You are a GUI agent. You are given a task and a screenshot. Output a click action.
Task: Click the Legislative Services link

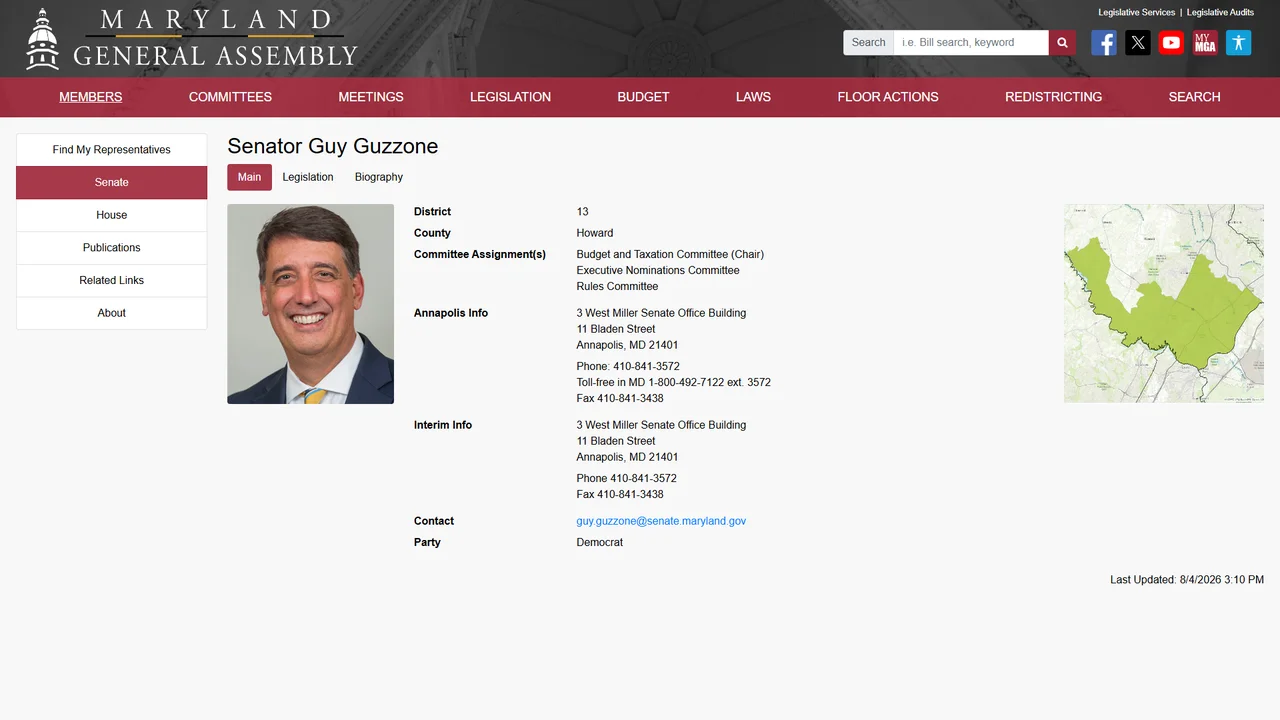pyautogui.click(x=1136, y=13)
